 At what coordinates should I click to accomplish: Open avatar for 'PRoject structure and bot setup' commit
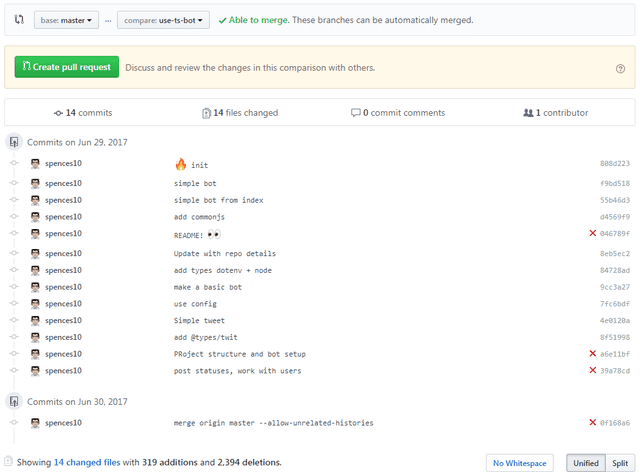click(x=36, y=354)
